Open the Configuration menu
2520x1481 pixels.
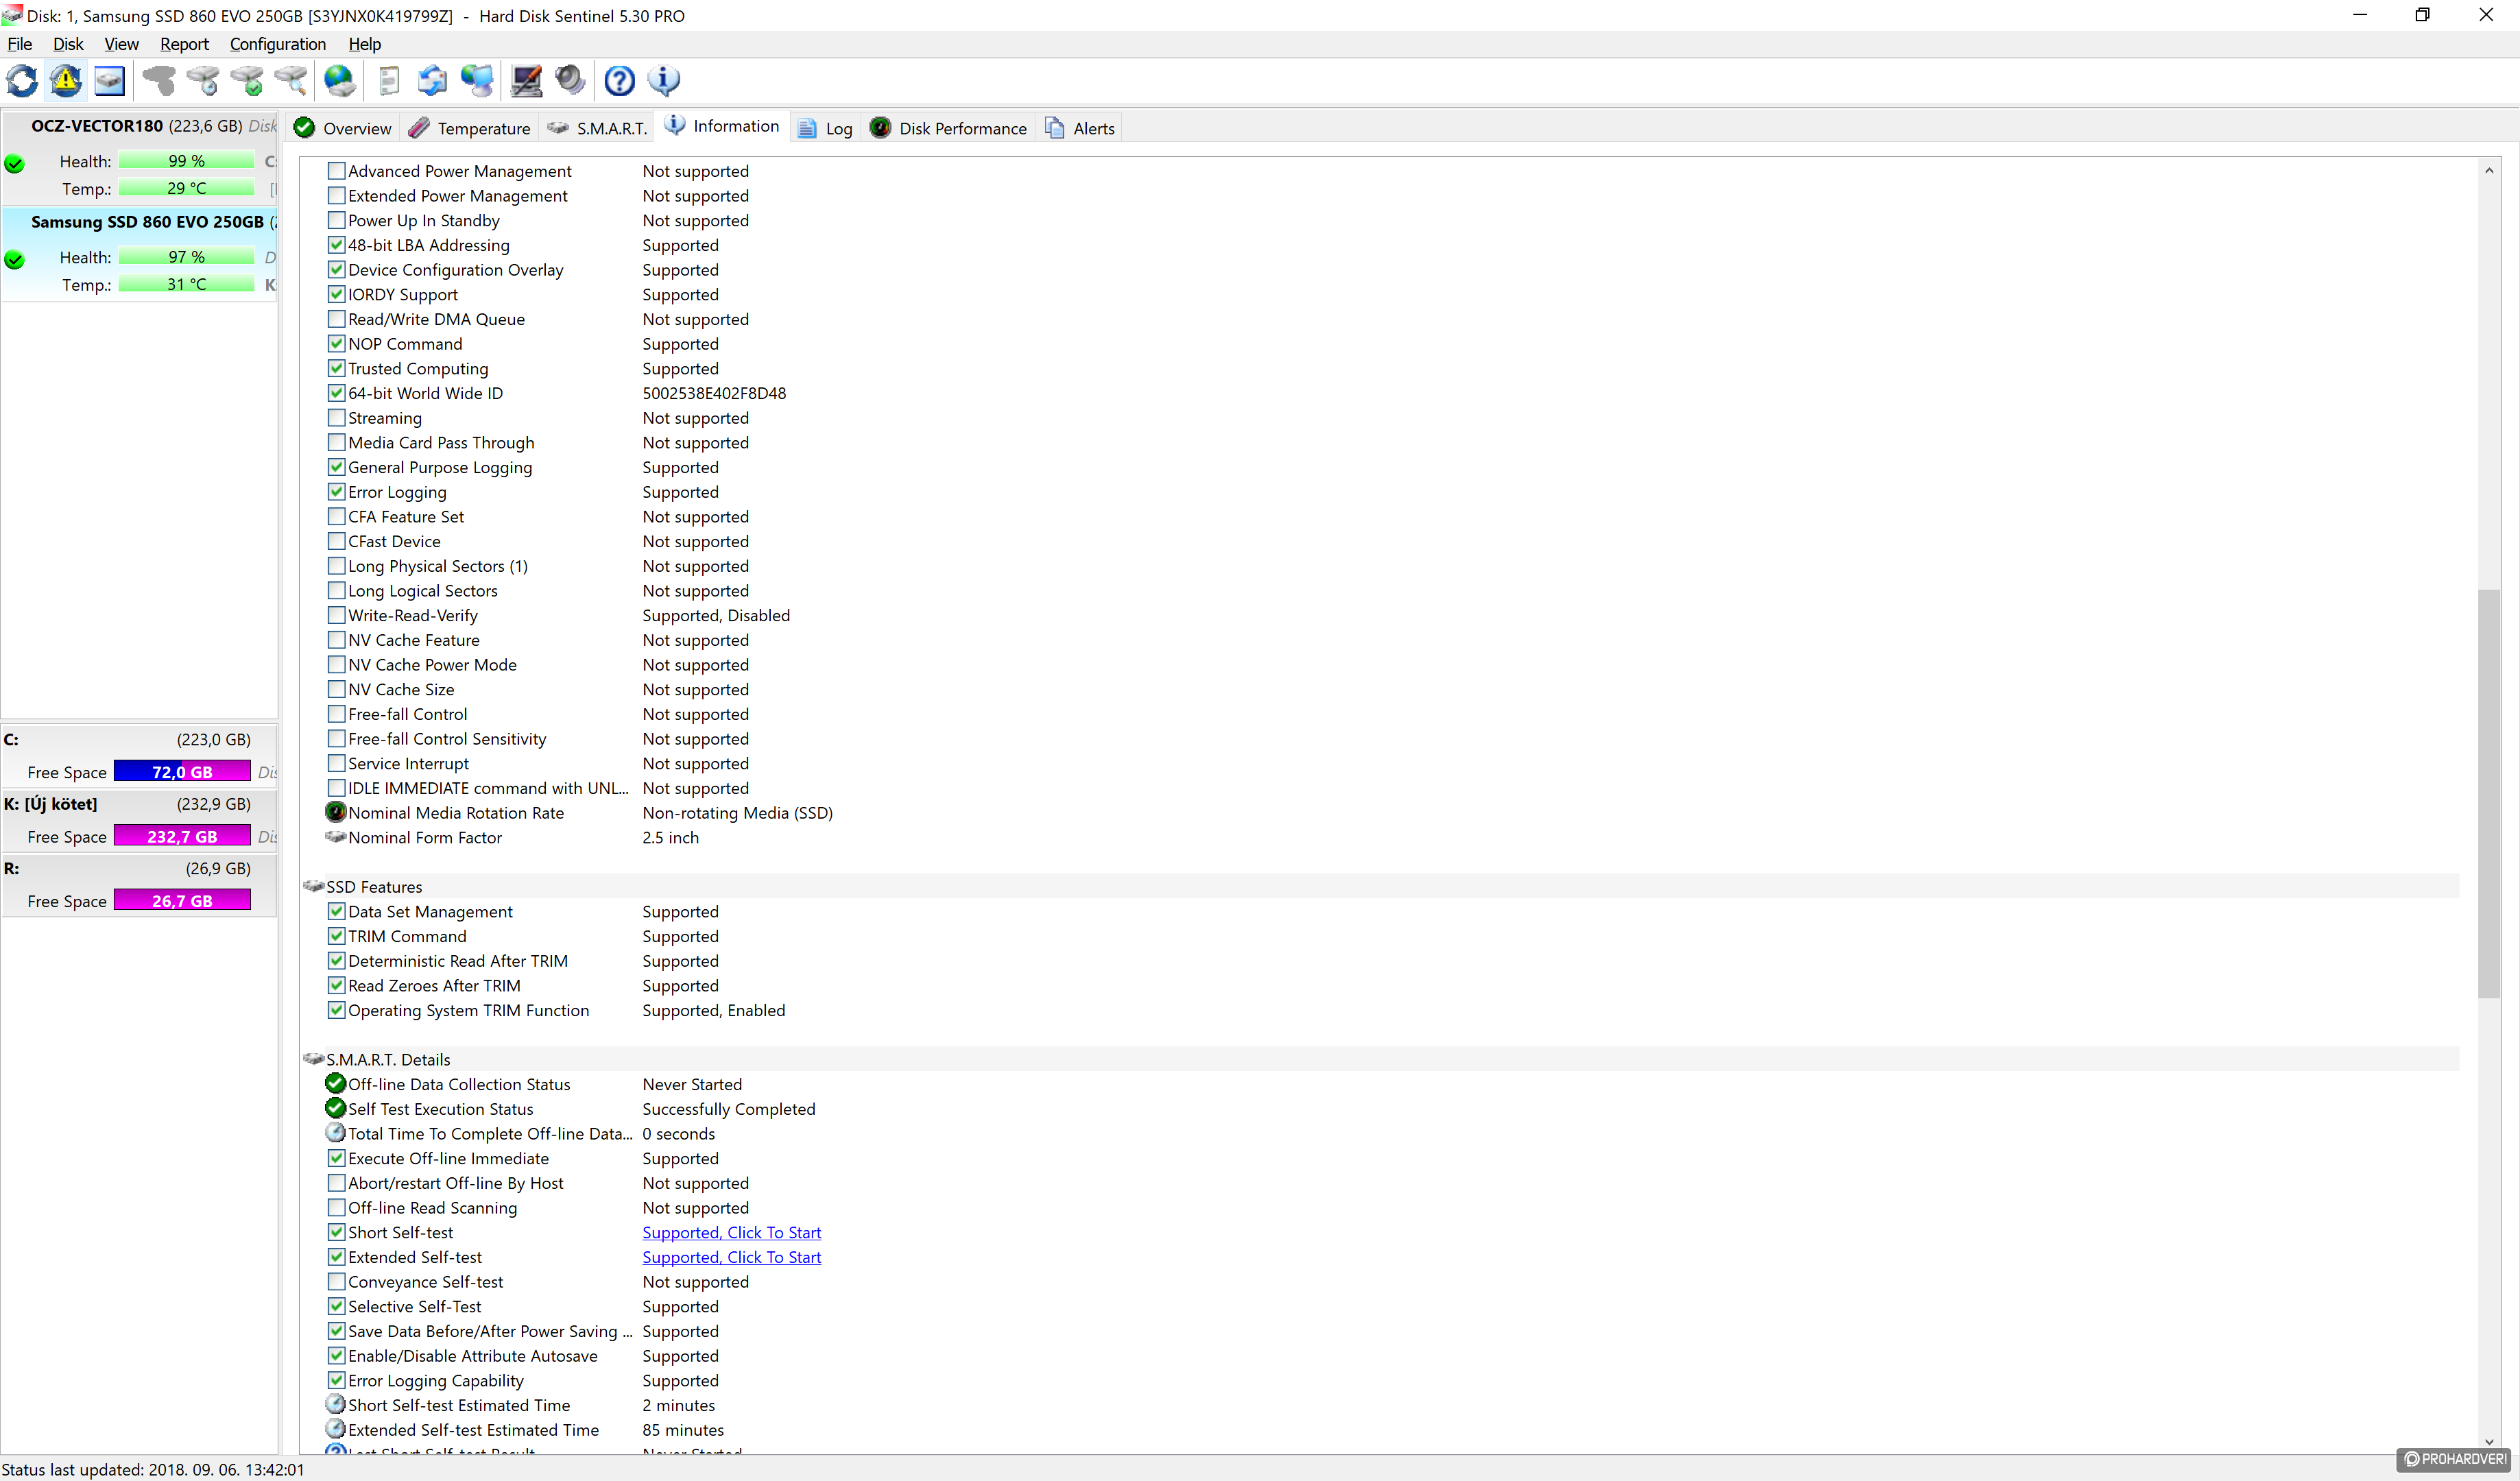click(x=278, y=44)
